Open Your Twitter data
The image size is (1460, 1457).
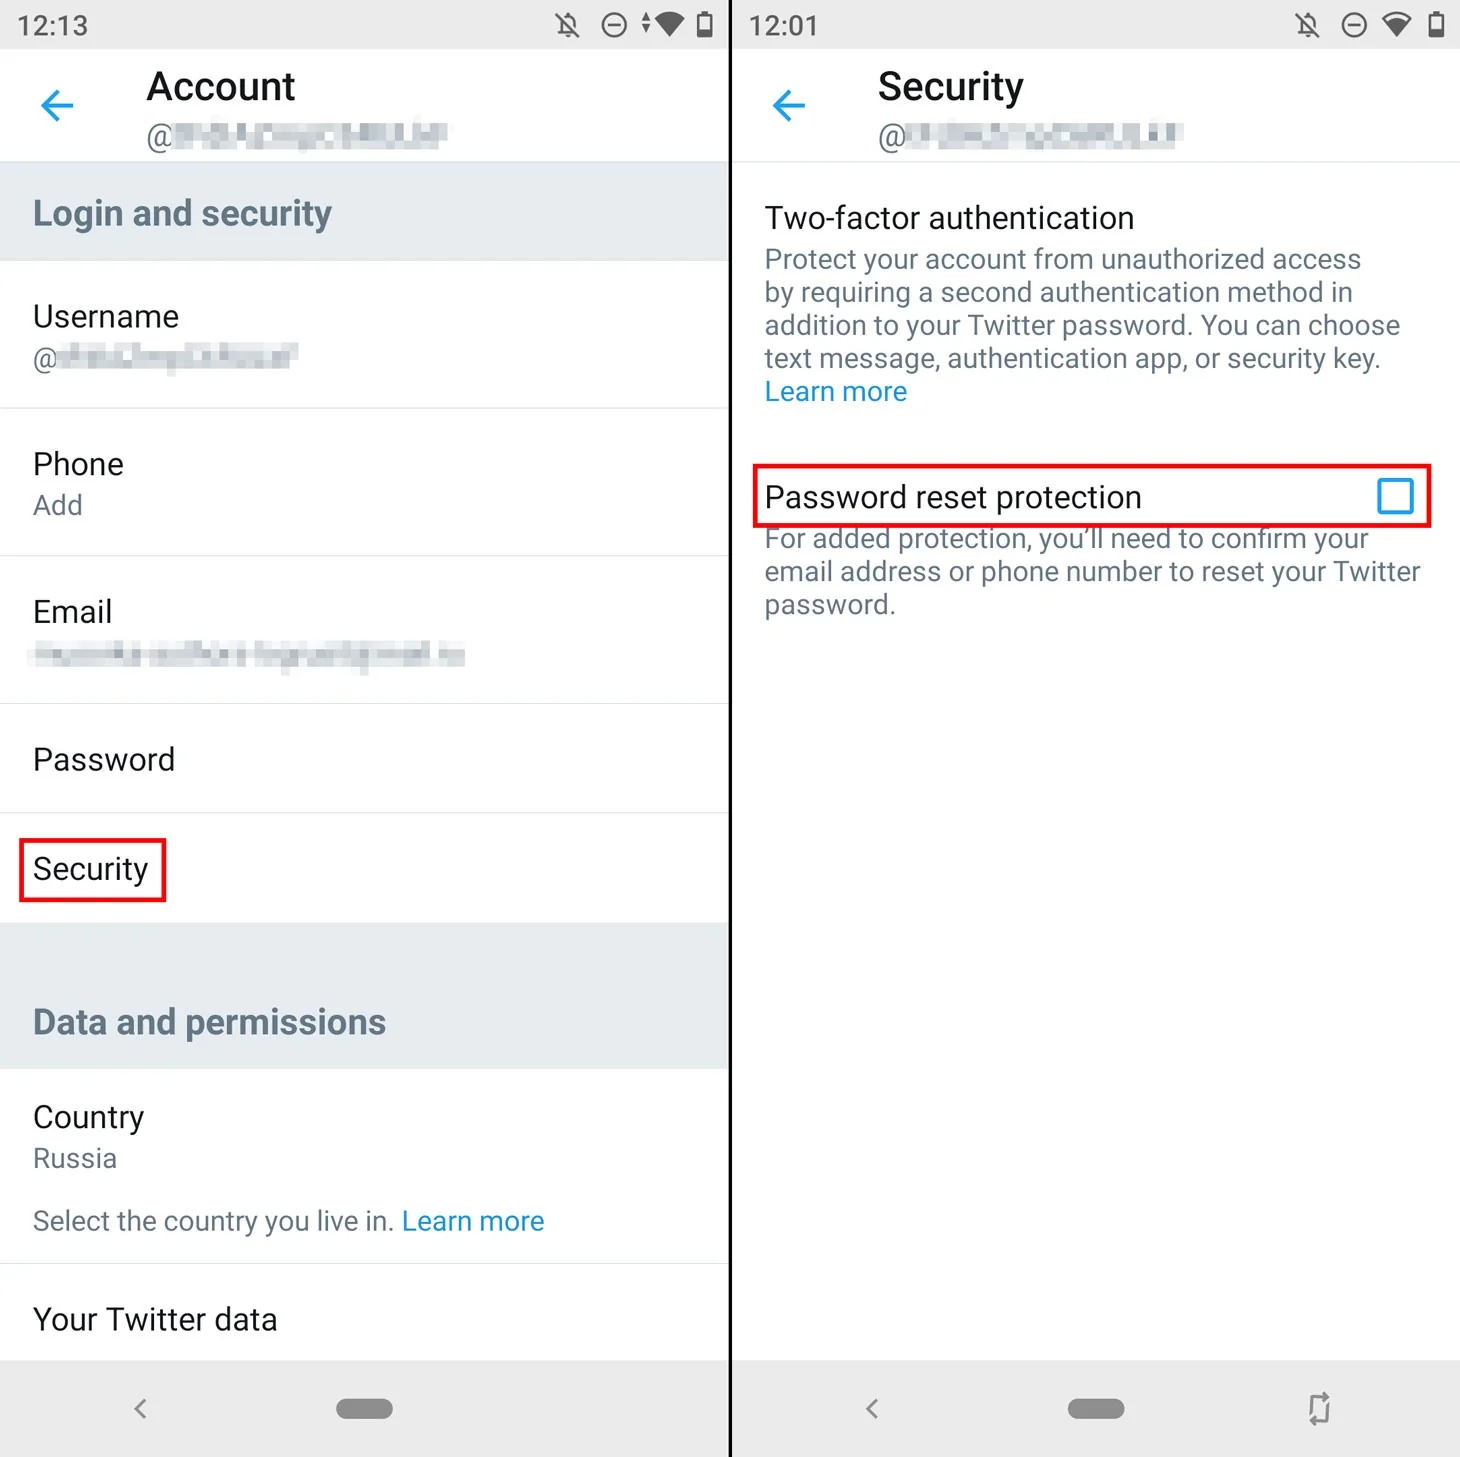[x=155, y=1319]
